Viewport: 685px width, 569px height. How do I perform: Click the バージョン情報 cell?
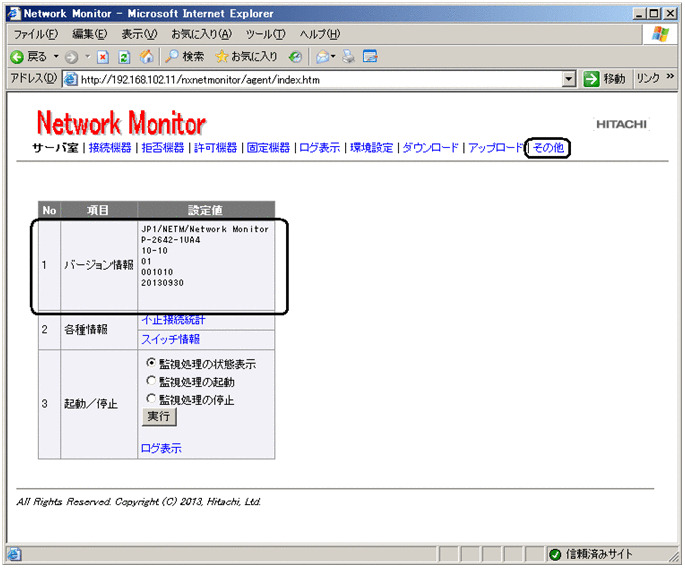pyautogui.click(x=99, y=264)
